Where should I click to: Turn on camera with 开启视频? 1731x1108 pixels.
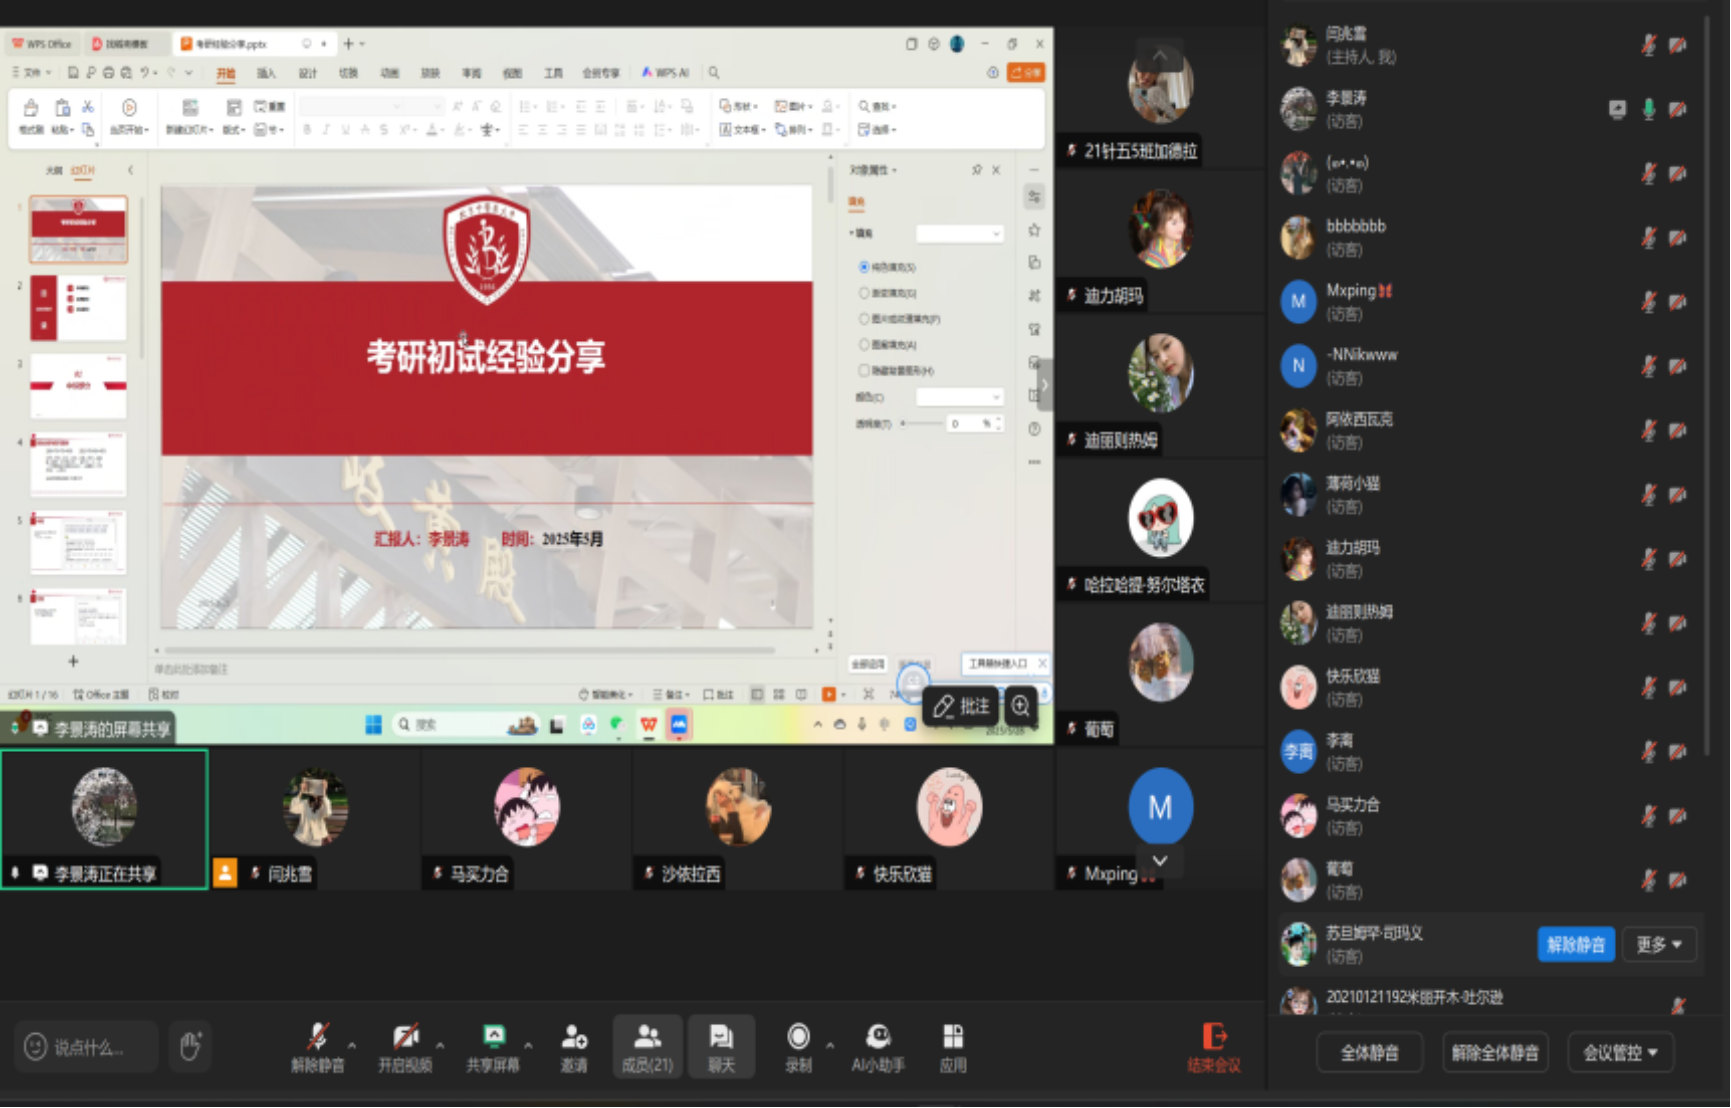point(405,1046)
